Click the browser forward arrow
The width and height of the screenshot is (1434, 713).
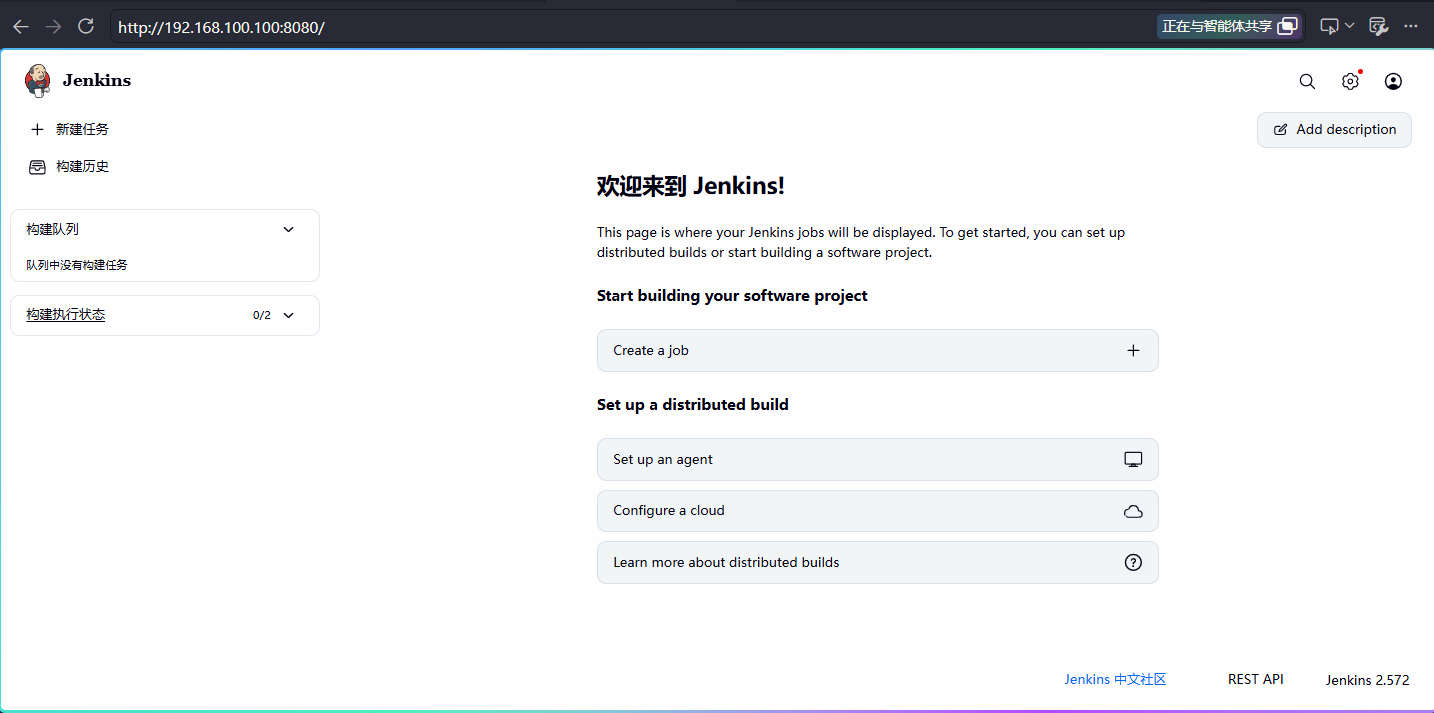(54, 27)
